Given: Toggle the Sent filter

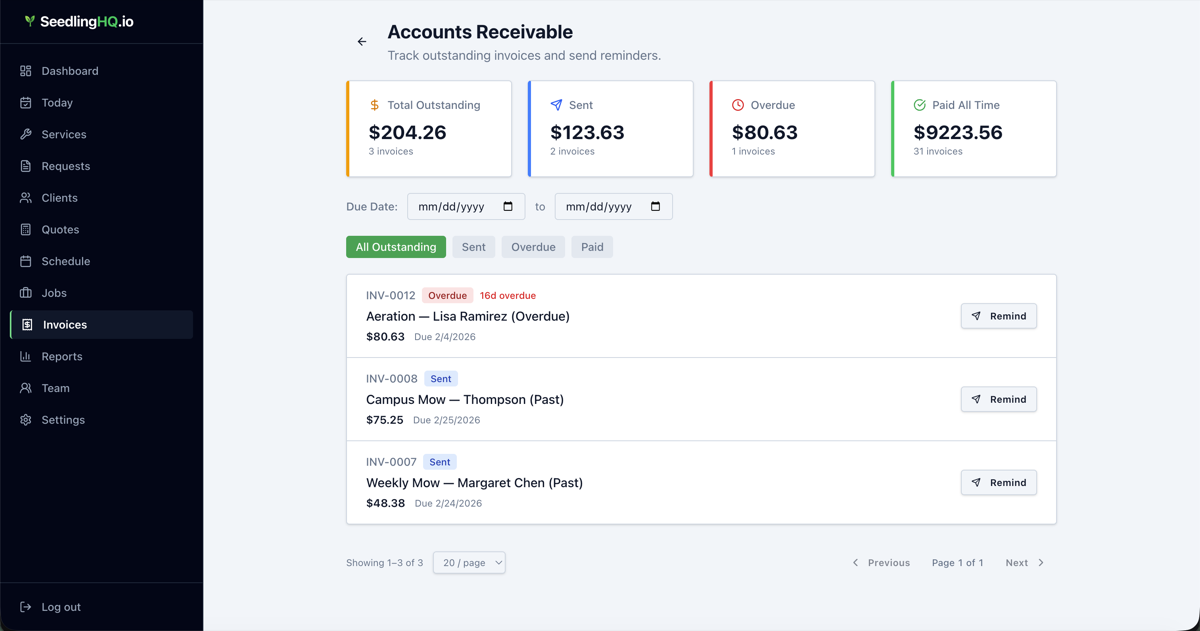Looking at the screenshot, I should (x=473, y=246).
